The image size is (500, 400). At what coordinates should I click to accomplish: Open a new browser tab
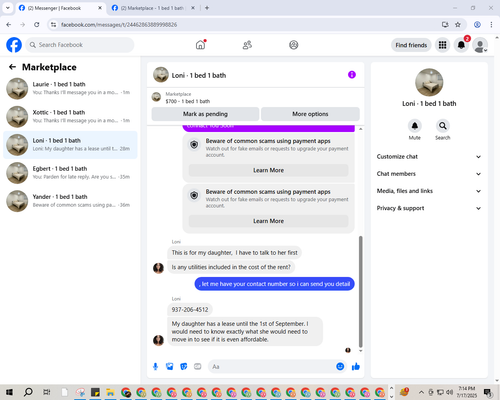click(207, 8)
